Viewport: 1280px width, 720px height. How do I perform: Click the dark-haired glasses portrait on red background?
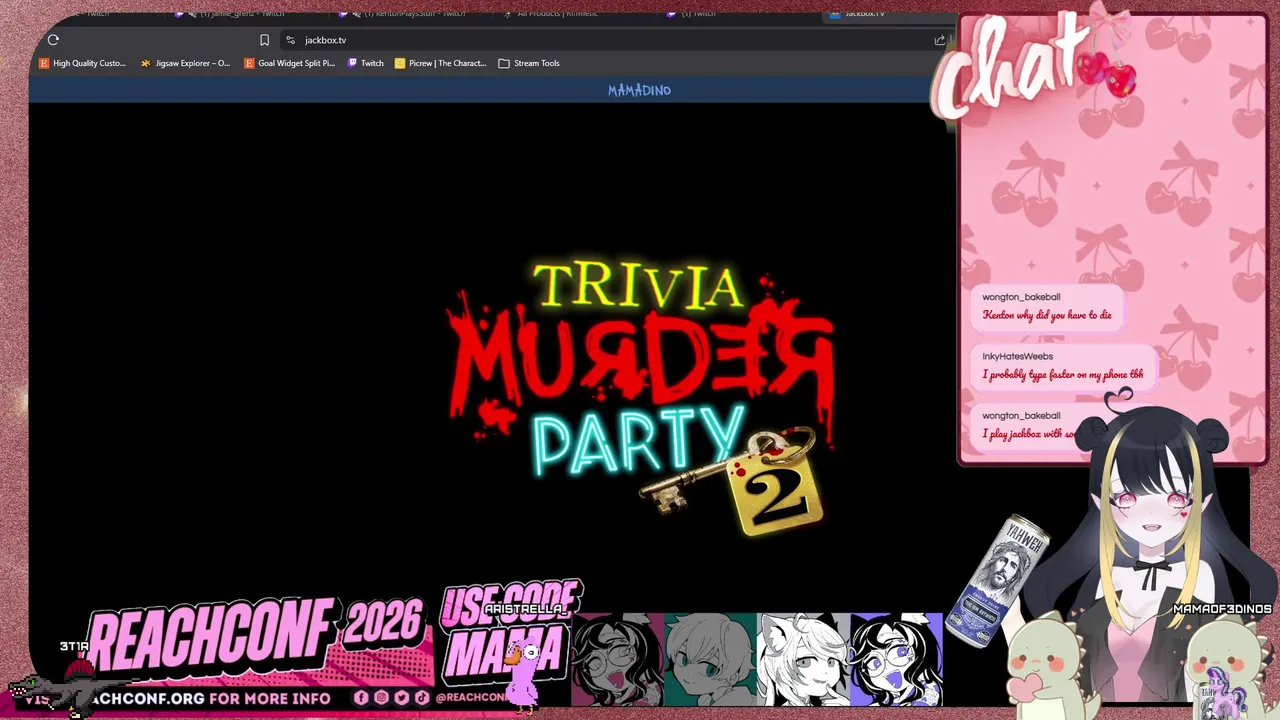617,660
